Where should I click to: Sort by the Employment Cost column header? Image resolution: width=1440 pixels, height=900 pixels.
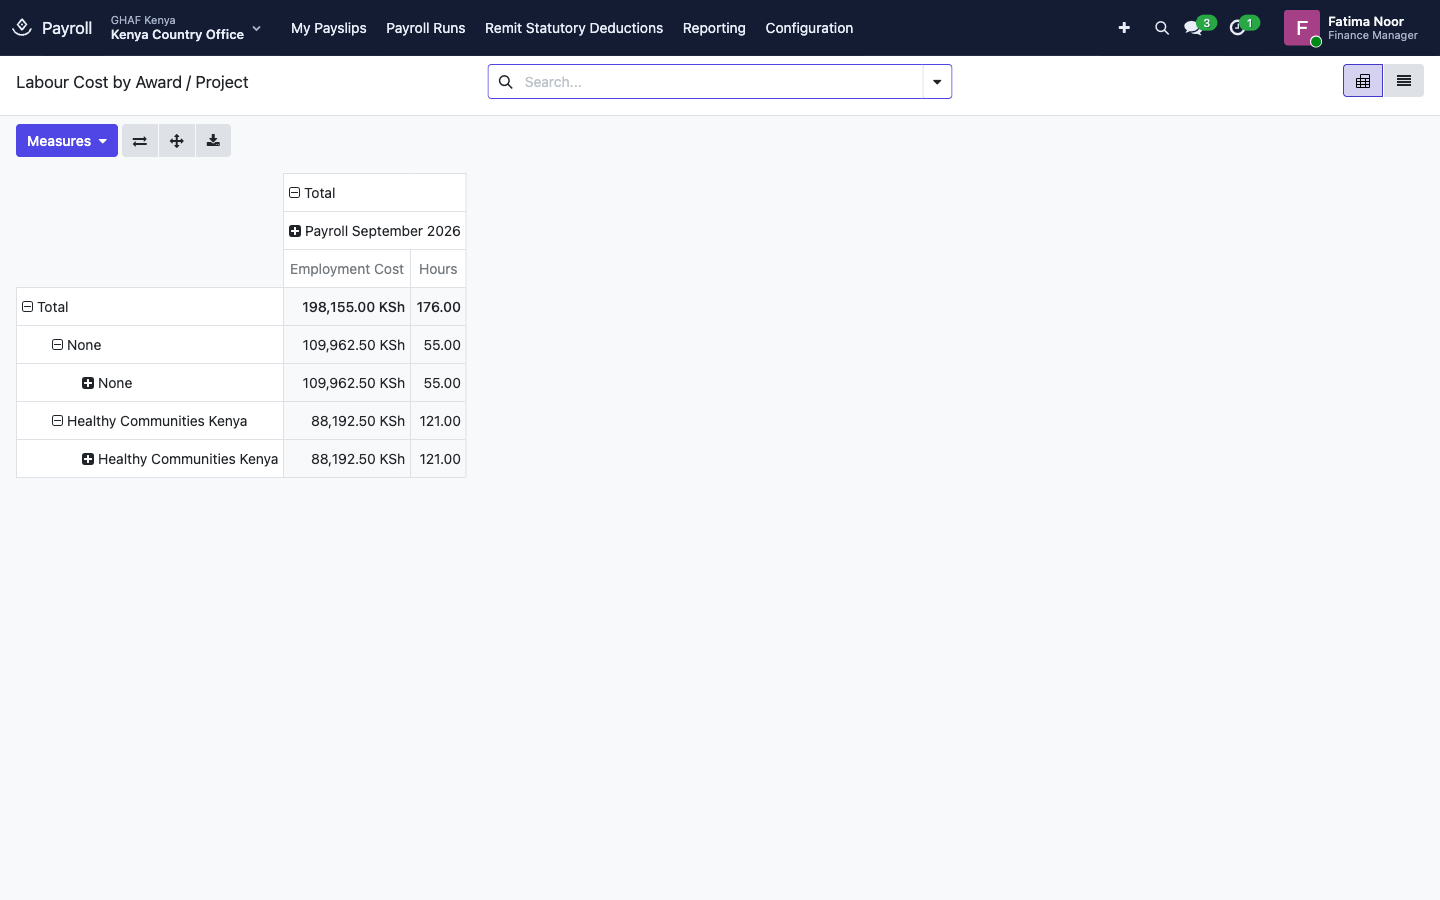point(347,269)
